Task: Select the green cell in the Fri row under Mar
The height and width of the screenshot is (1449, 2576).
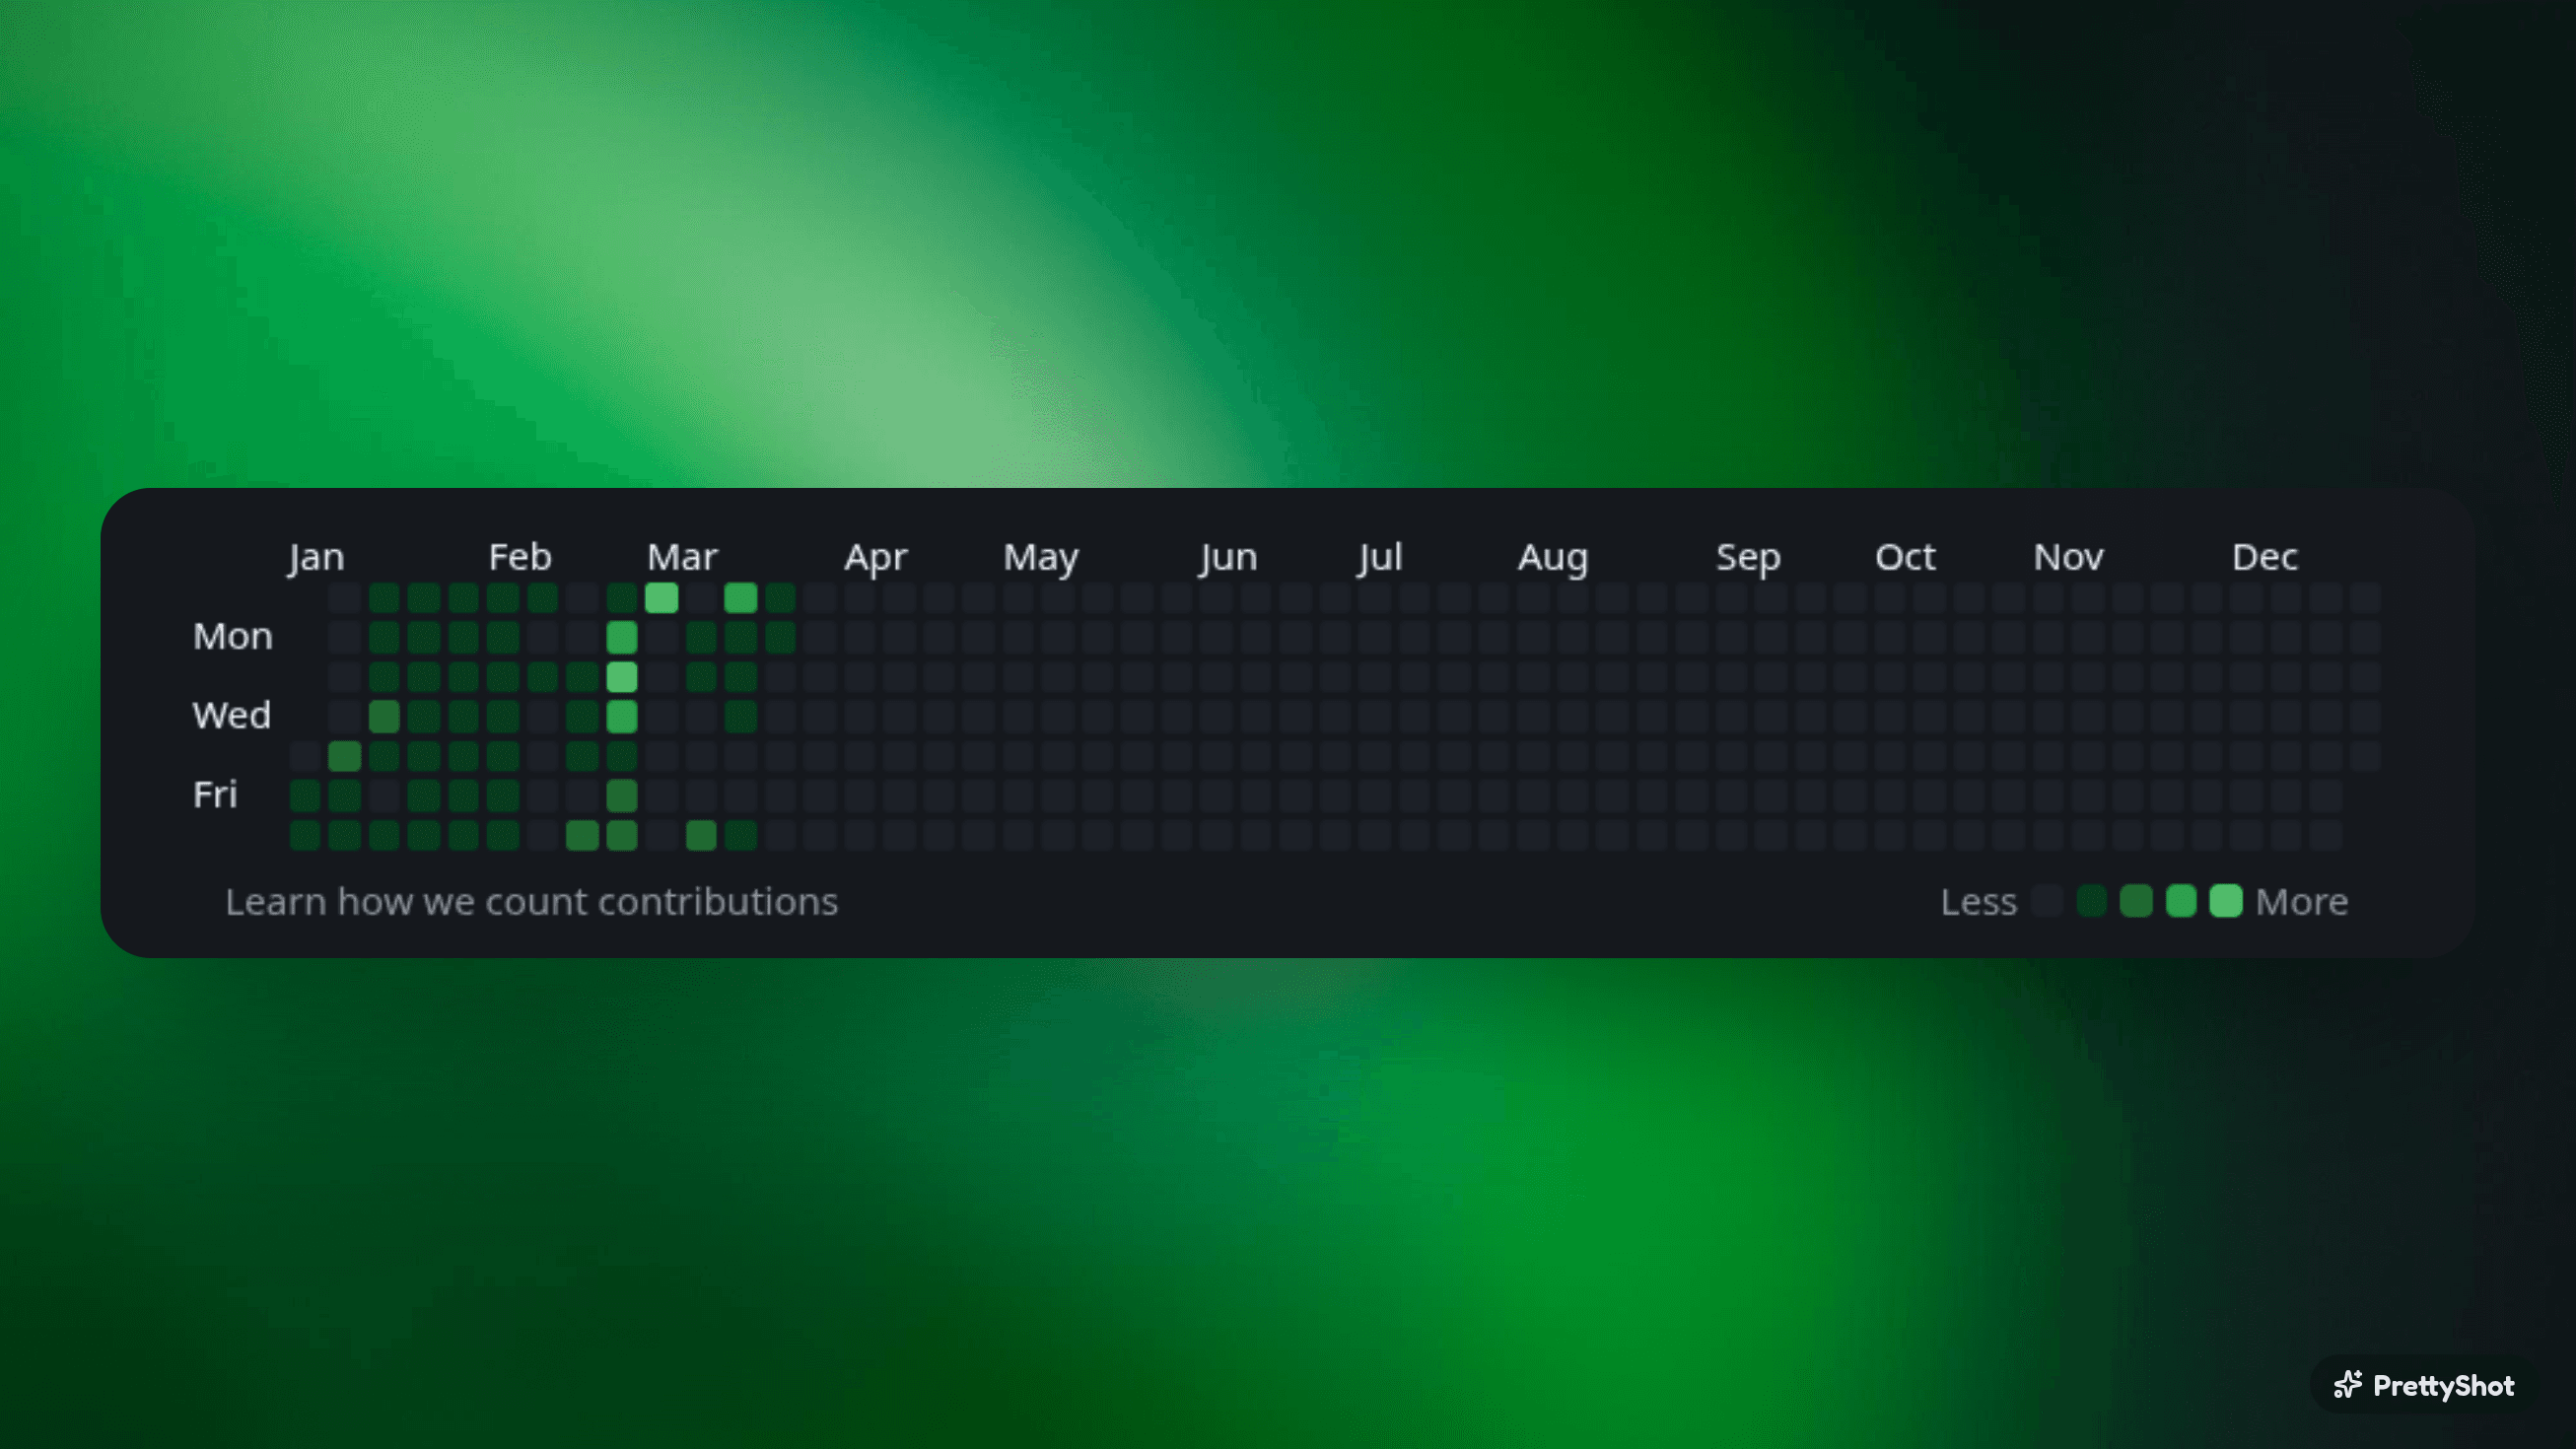Action: (x=621, y=796)
